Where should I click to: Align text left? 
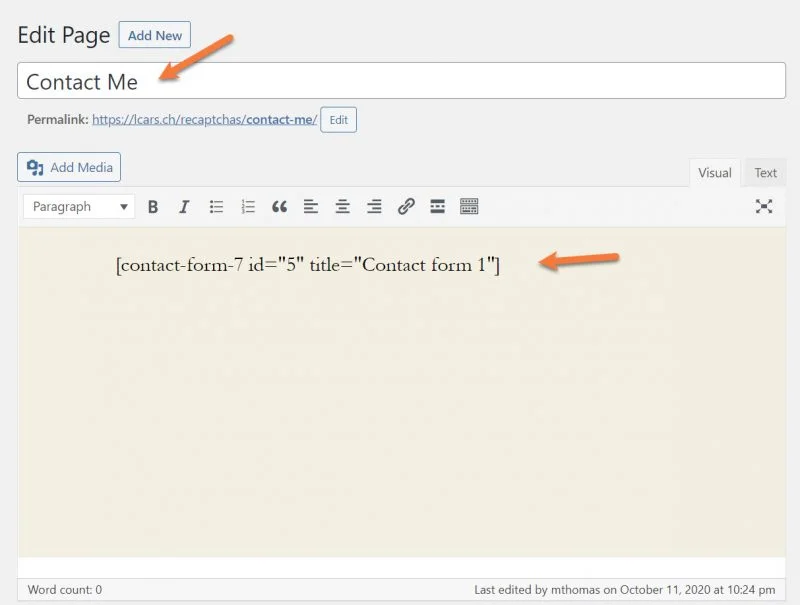pyautogui.click(x=311, y=207)
